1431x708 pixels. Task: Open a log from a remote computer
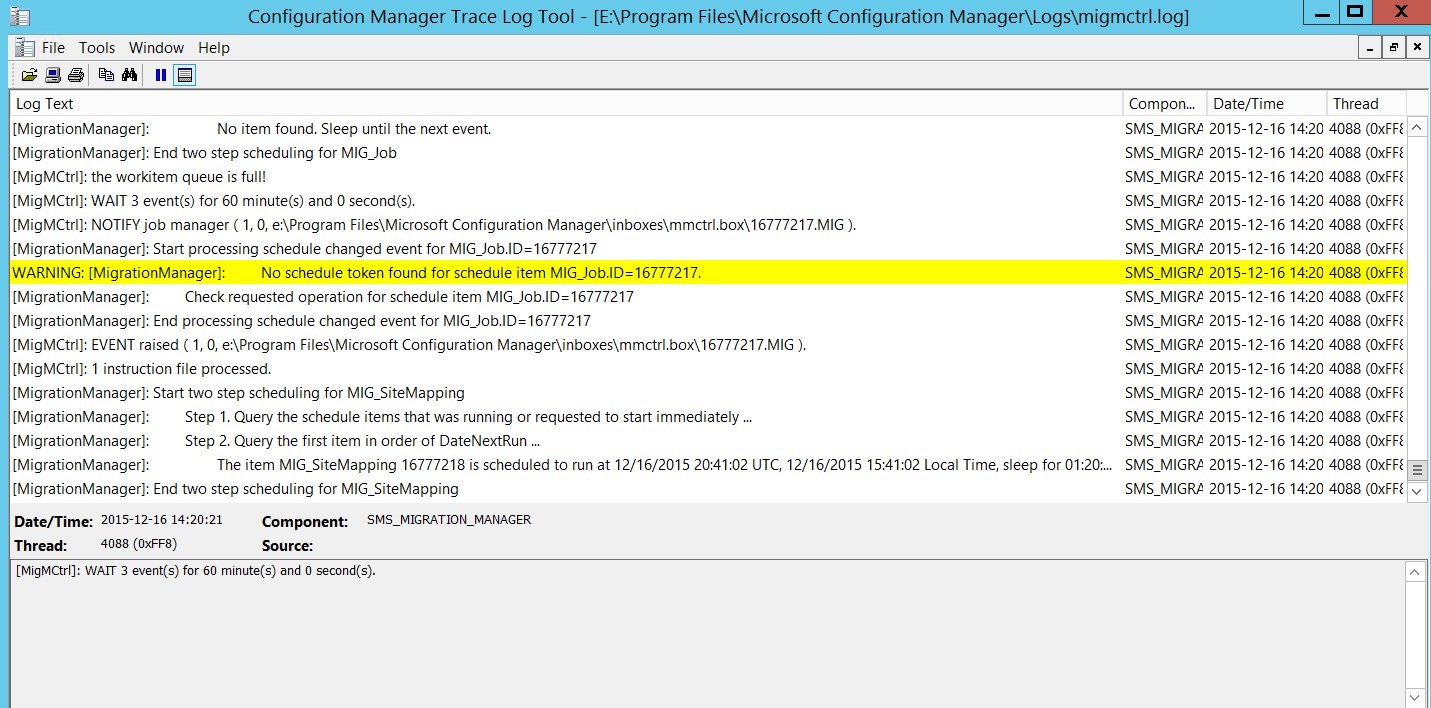(51, 74)
